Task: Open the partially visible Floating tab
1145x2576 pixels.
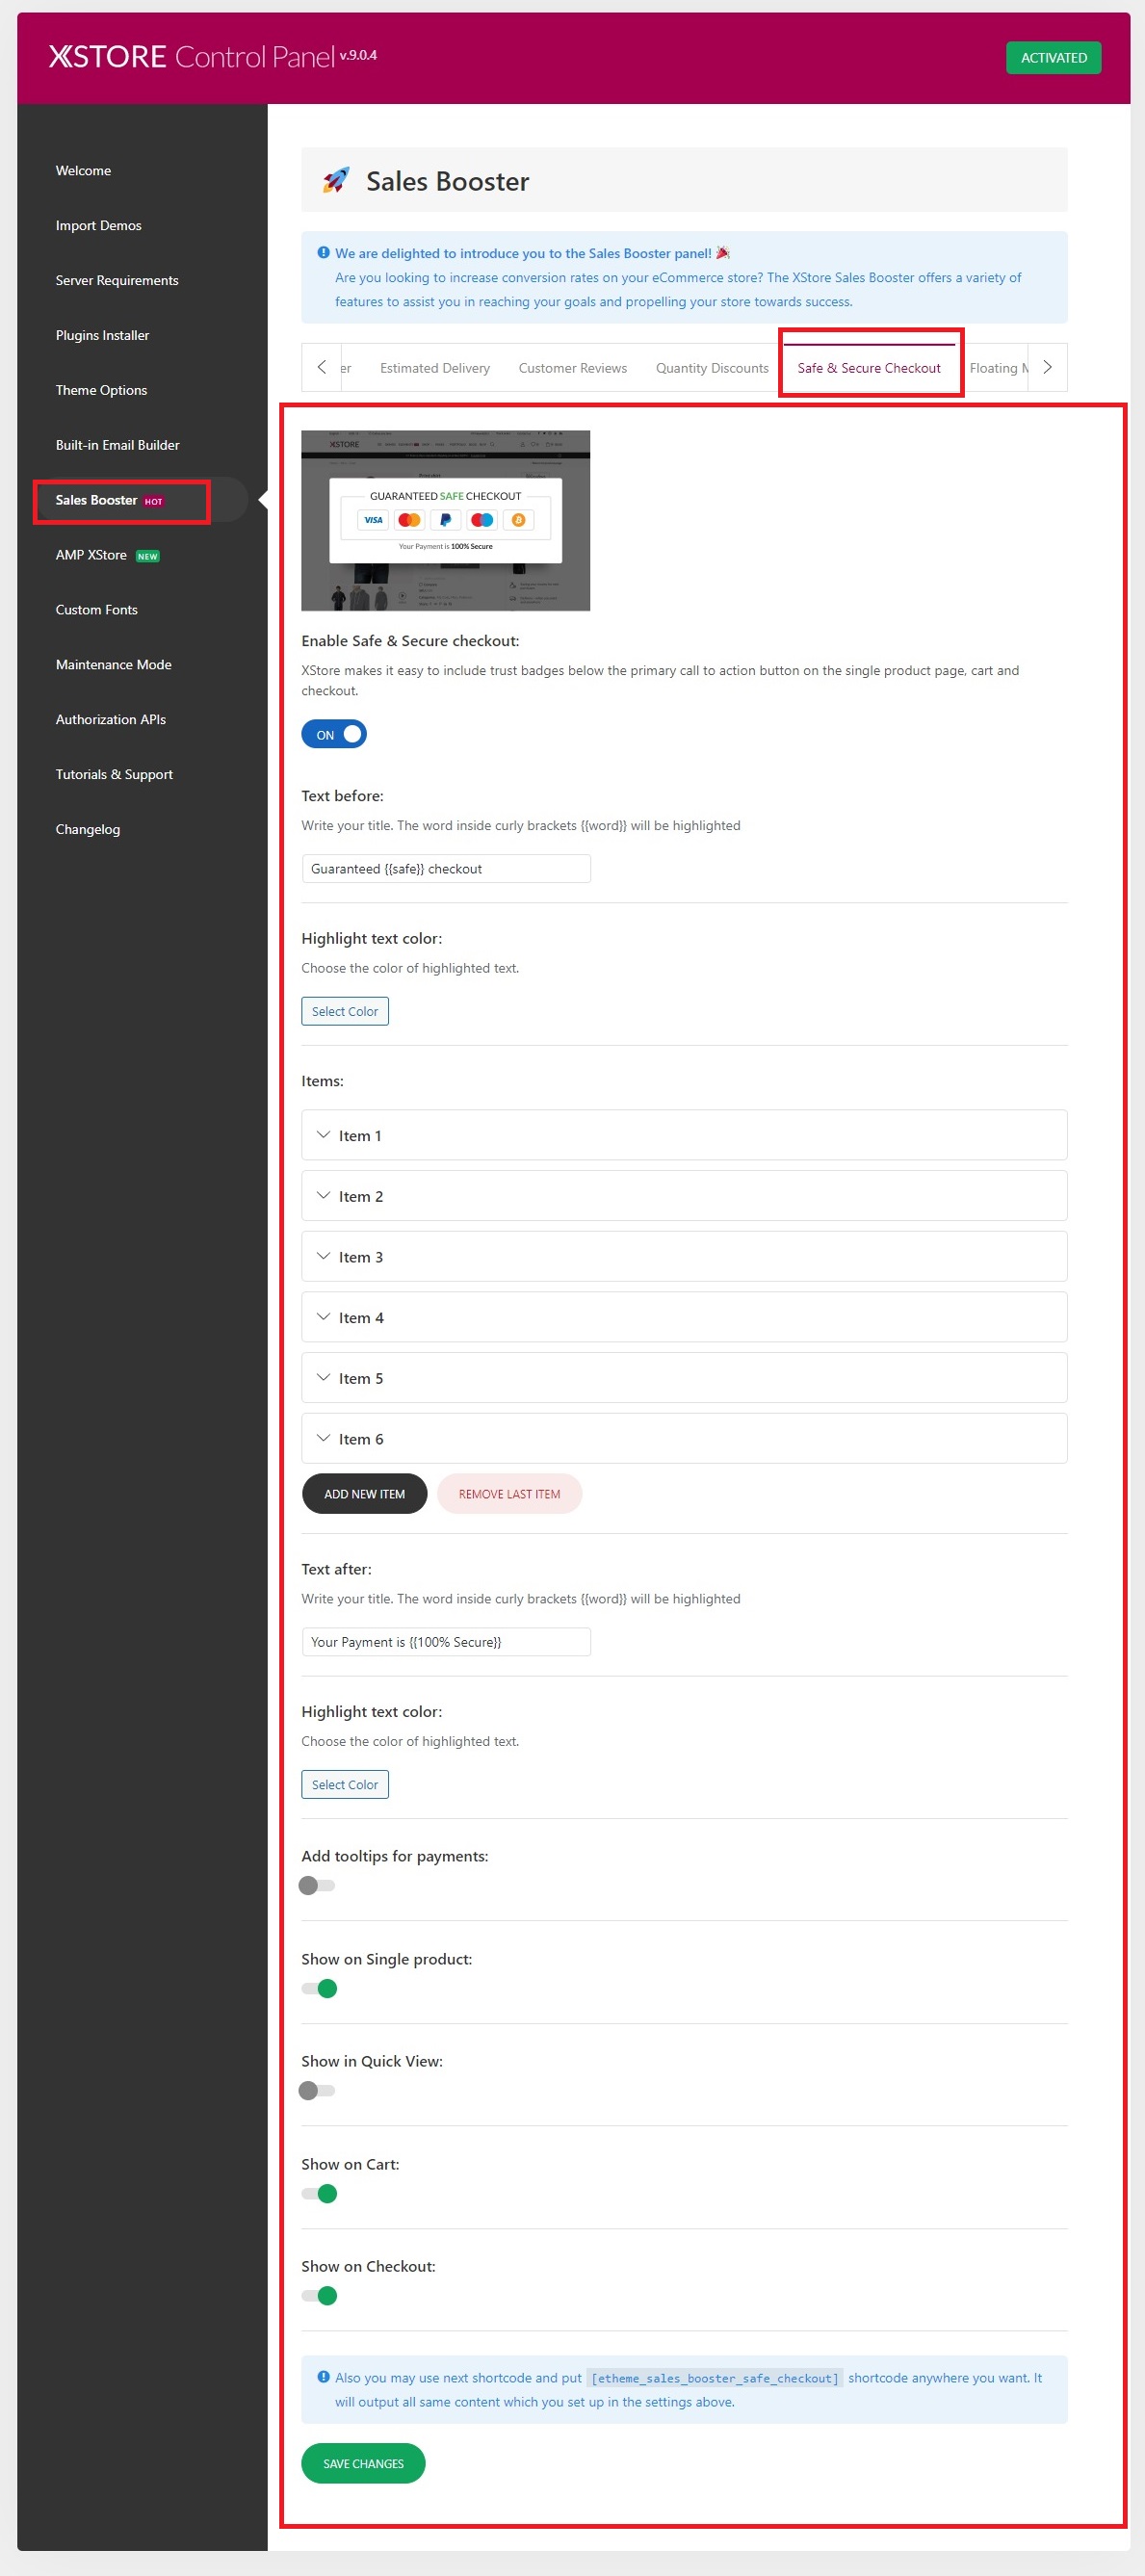Action: 998,368
